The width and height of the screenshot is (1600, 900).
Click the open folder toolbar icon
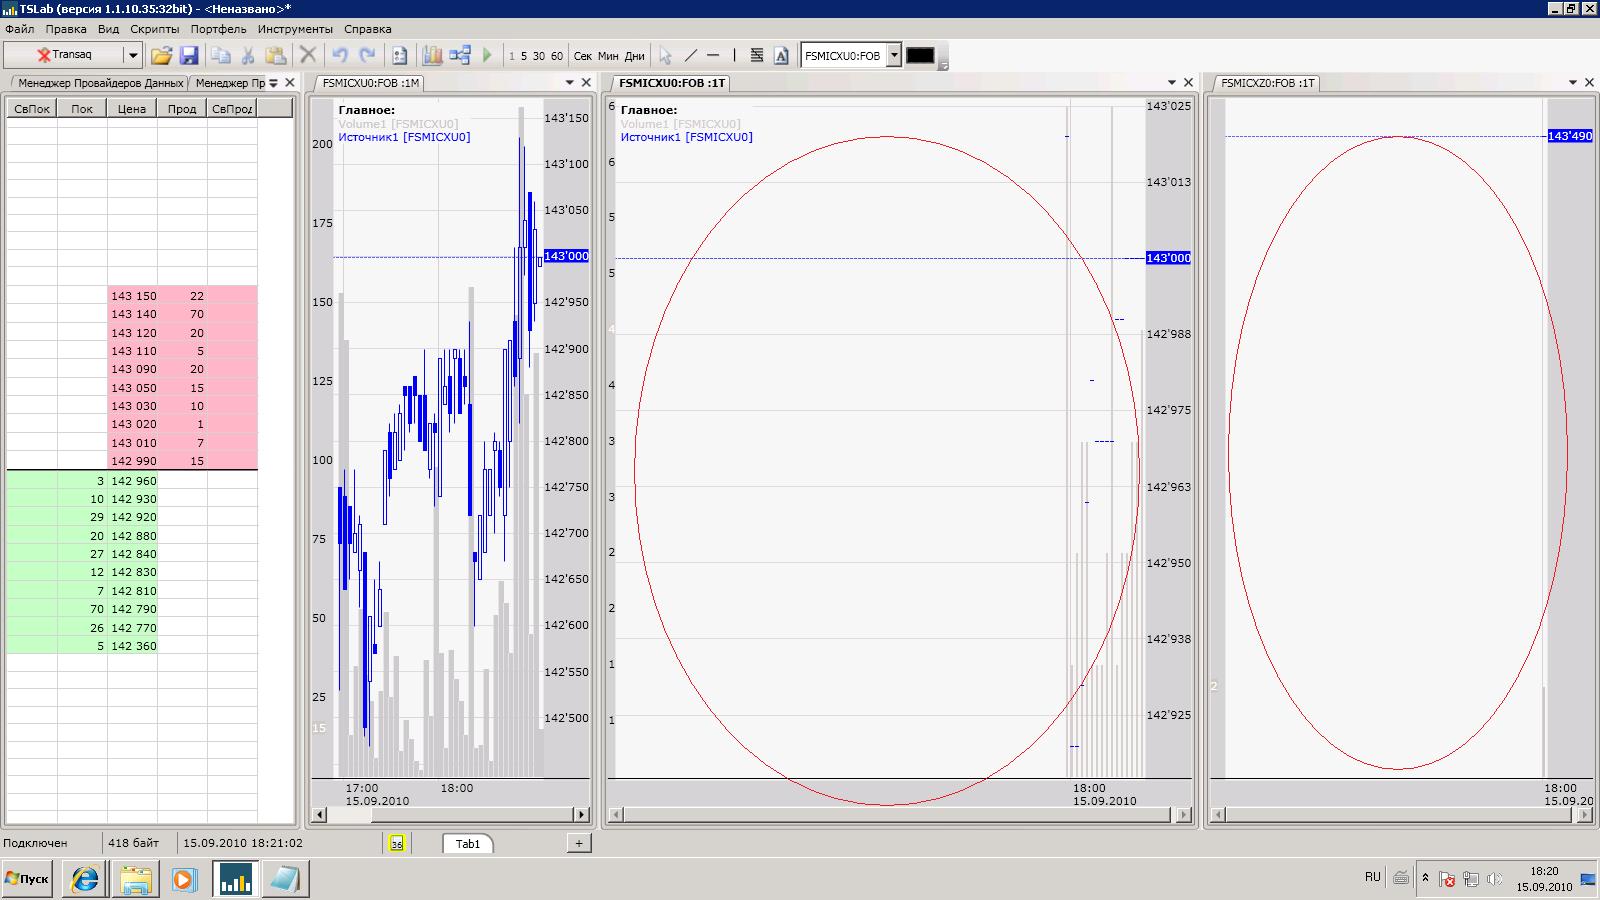[x=161, y=56]
